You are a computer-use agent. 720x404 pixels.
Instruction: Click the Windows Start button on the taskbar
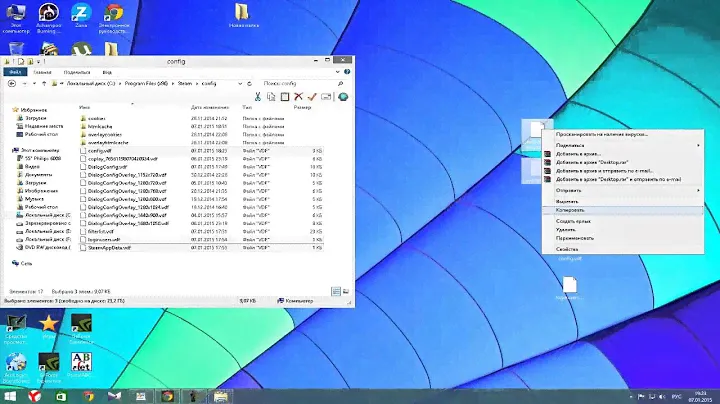click(x=10, y=396)
